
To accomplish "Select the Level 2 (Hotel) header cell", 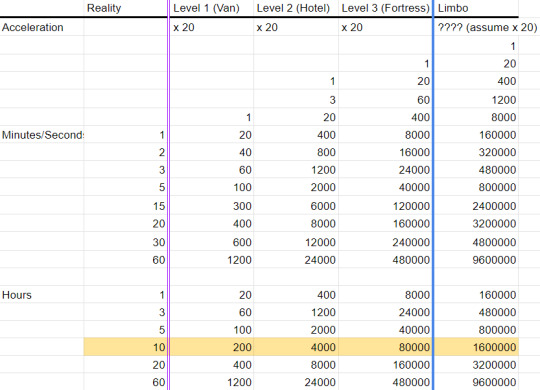I will pyautogui.click(x=296, y=8).
